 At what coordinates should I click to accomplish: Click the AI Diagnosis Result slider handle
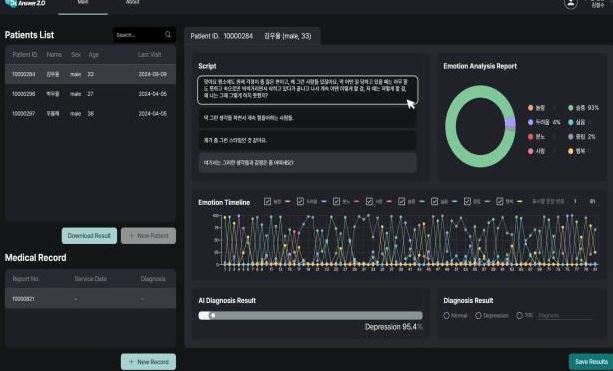point(213,315)
